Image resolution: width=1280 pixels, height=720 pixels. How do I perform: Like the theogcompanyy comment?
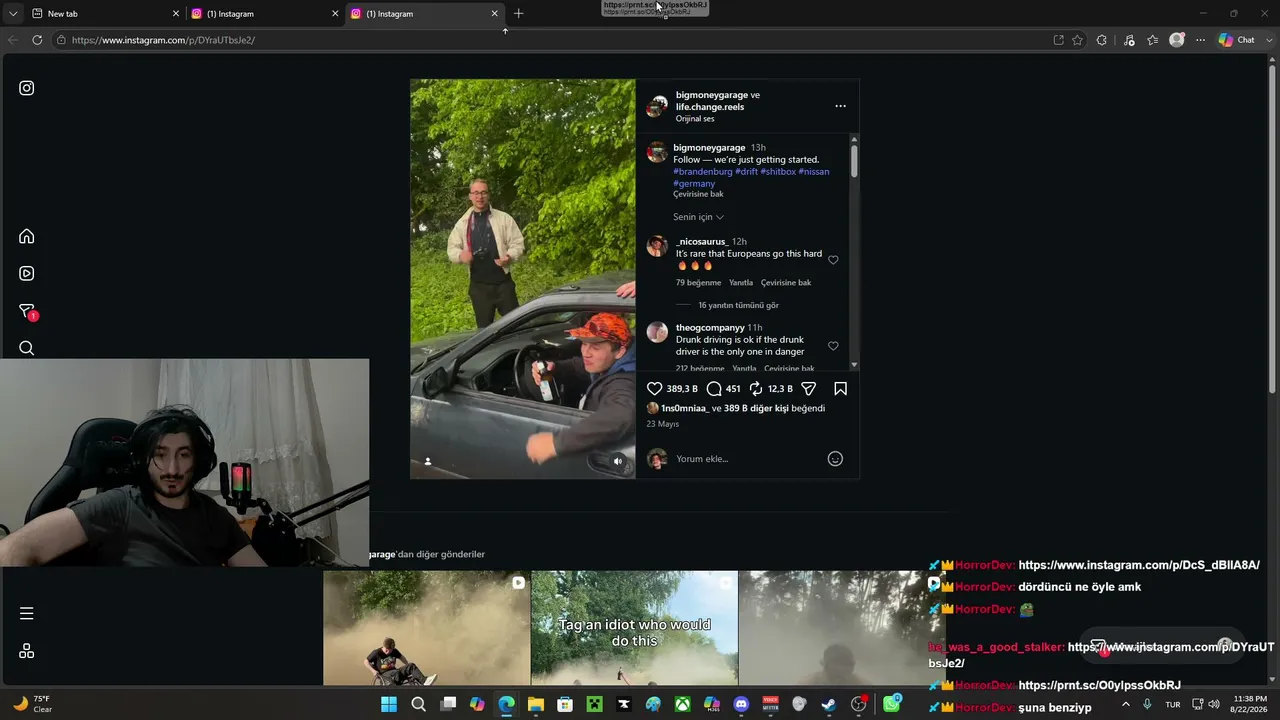point(833,346)
